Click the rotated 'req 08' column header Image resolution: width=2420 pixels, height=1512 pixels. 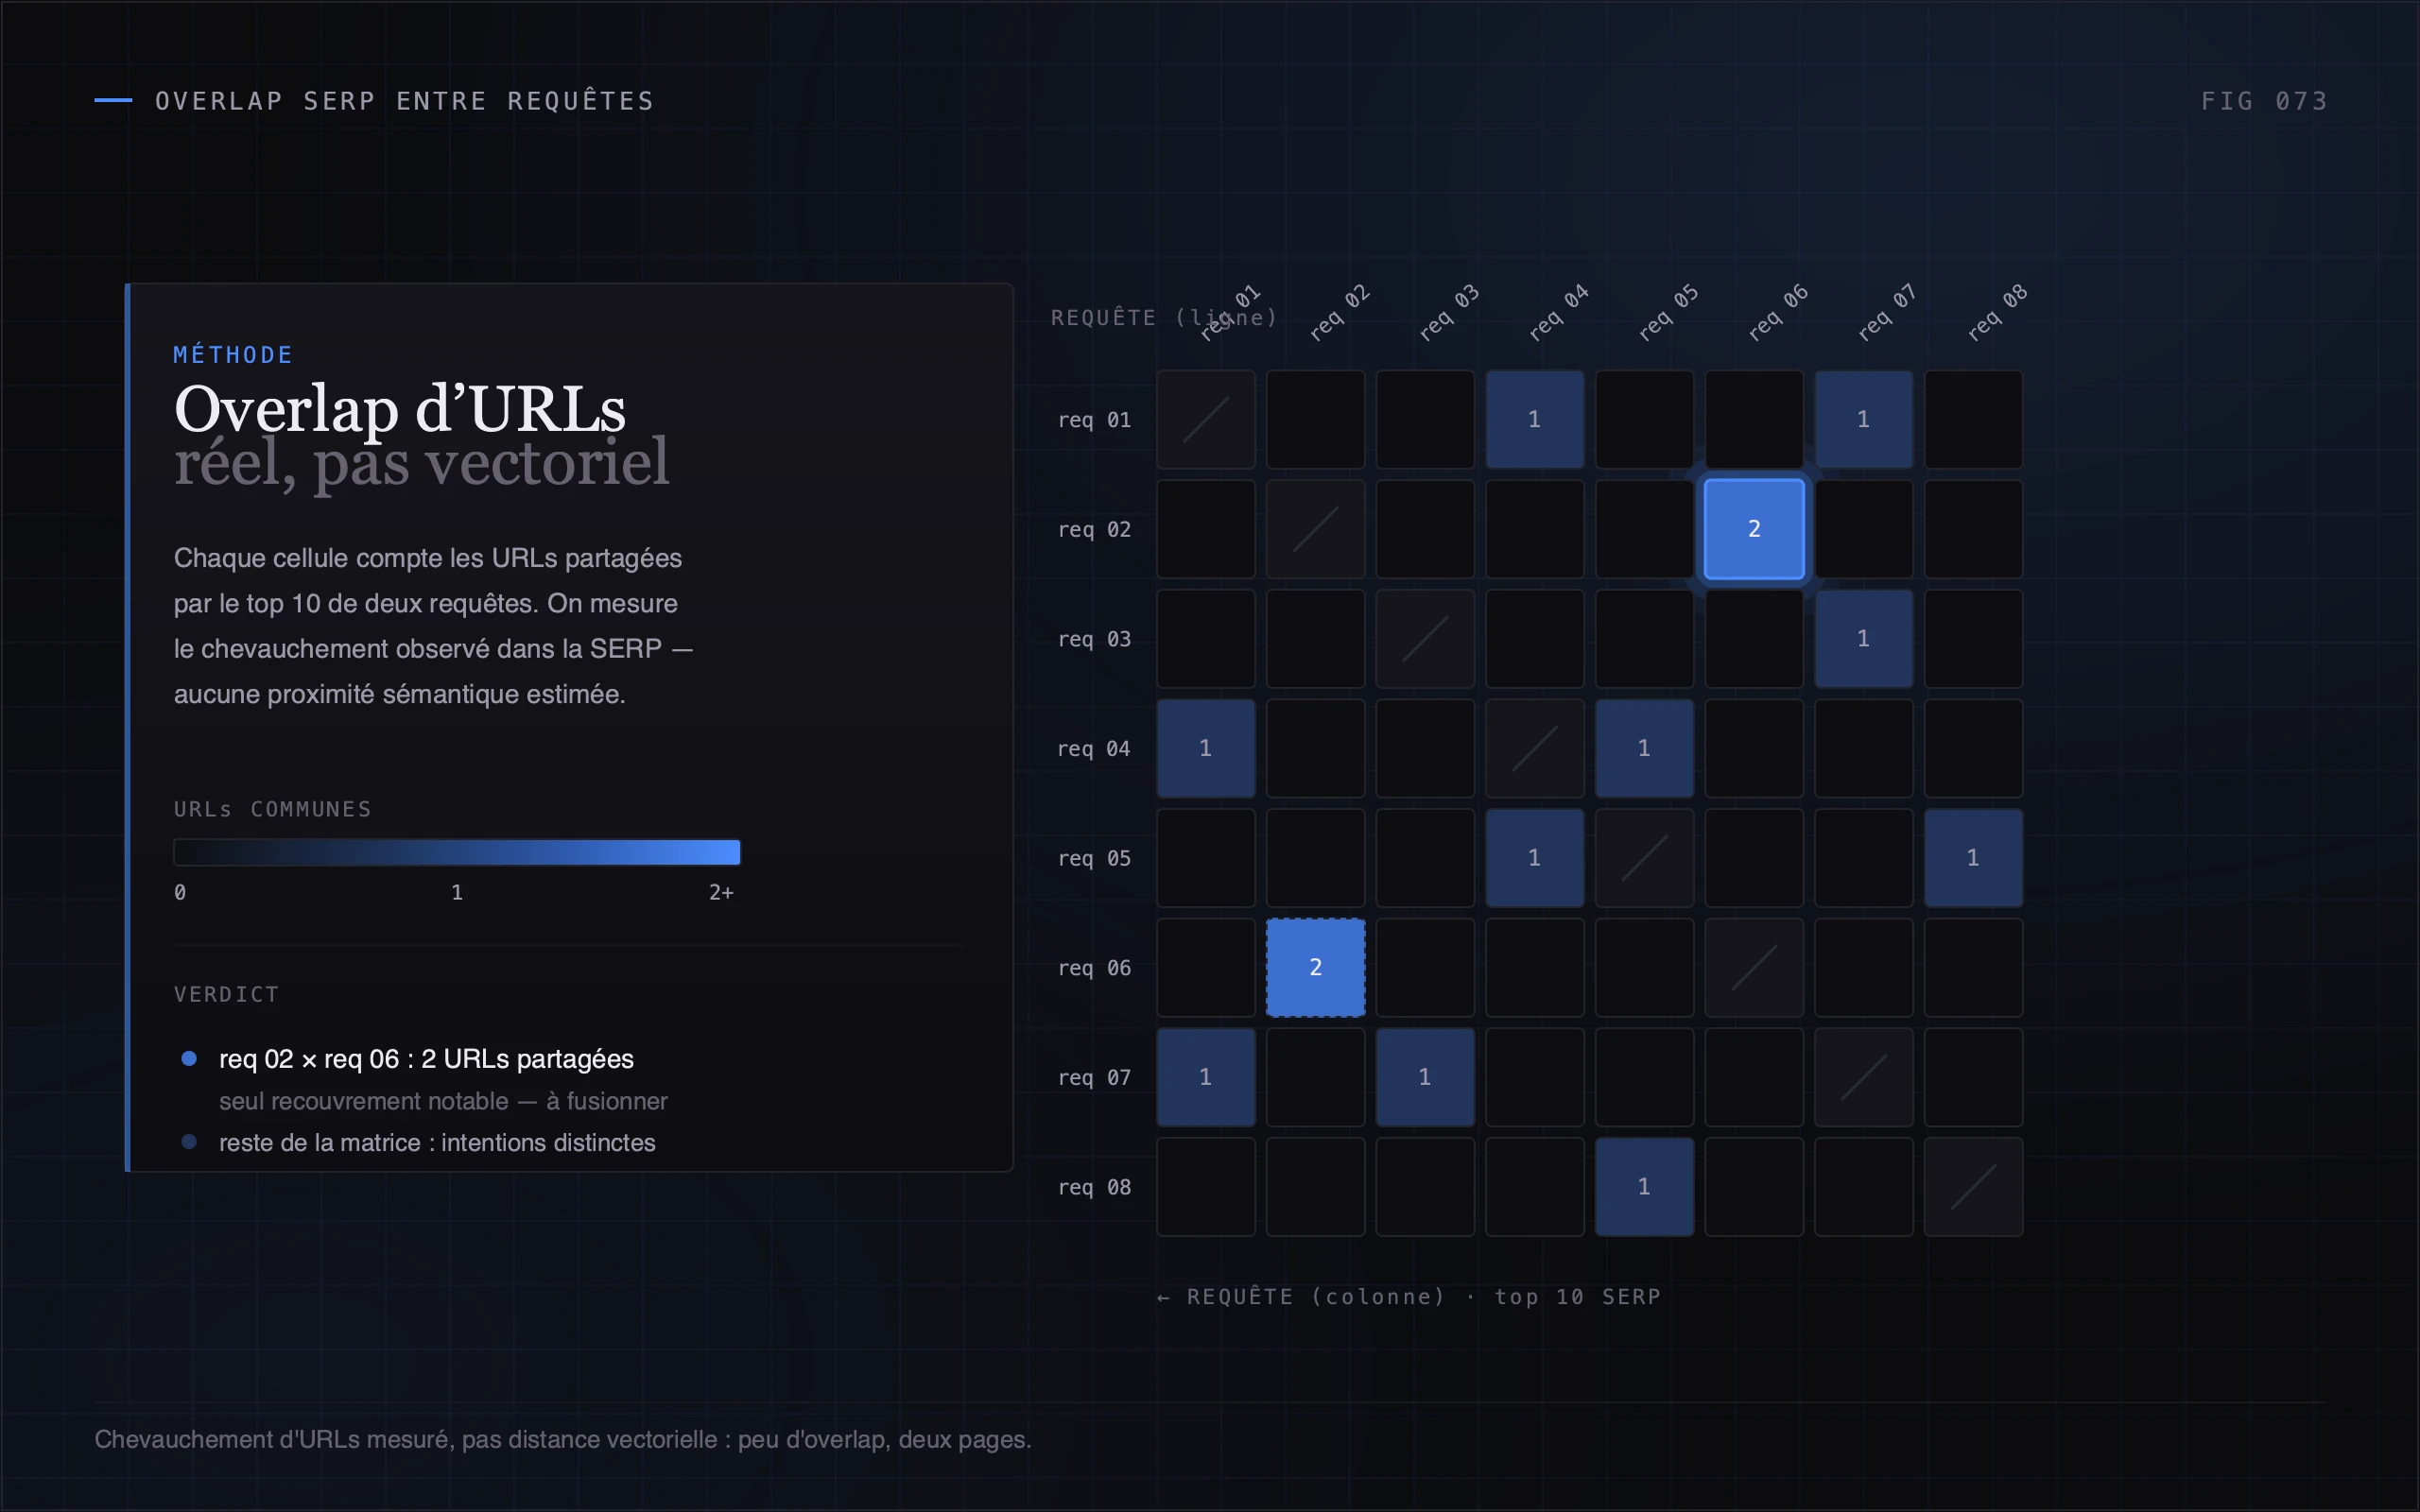(x=1998, y=312)
